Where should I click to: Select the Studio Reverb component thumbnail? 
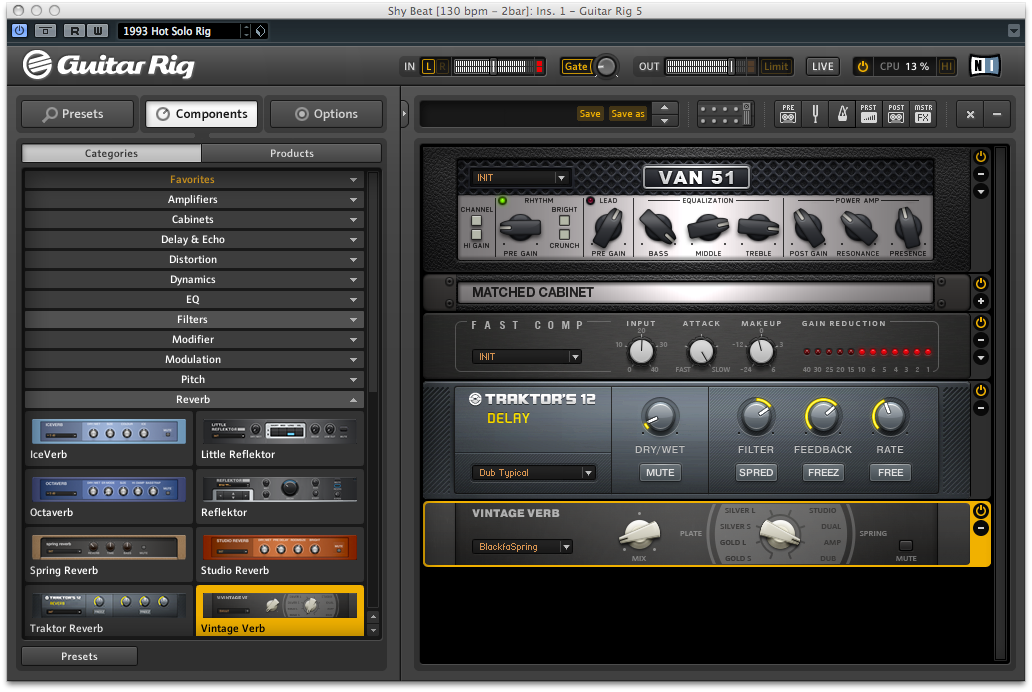(280, 554)
